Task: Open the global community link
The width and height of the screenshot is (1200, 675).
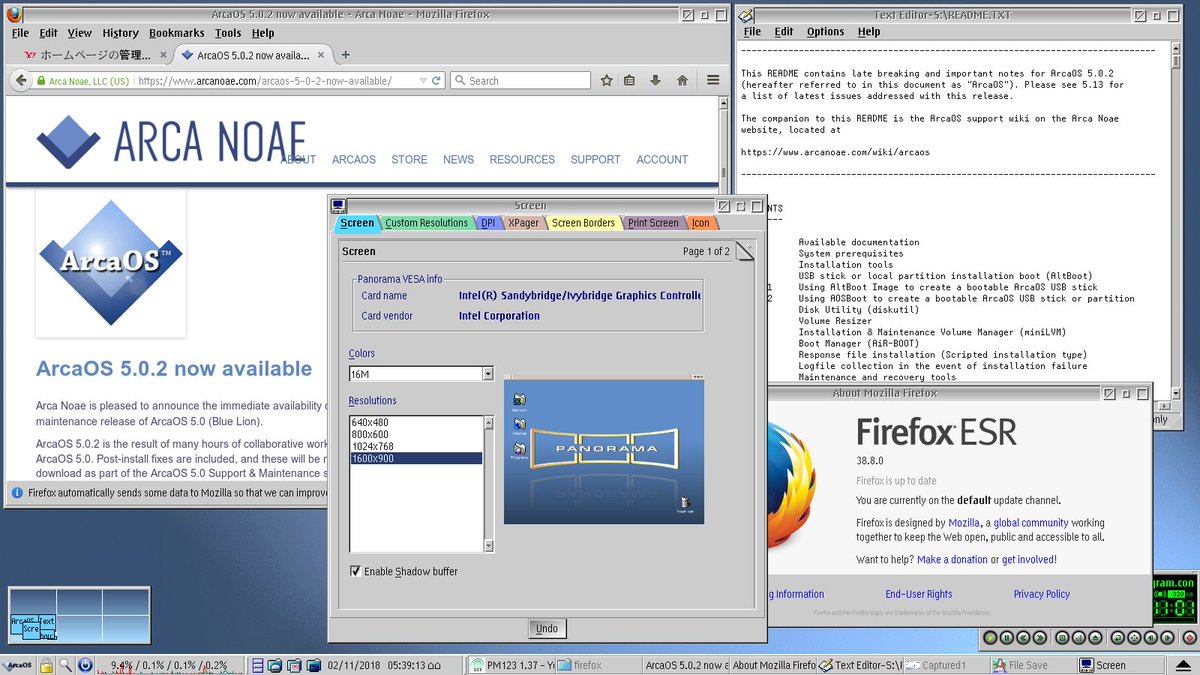Action: (1031, 523)
